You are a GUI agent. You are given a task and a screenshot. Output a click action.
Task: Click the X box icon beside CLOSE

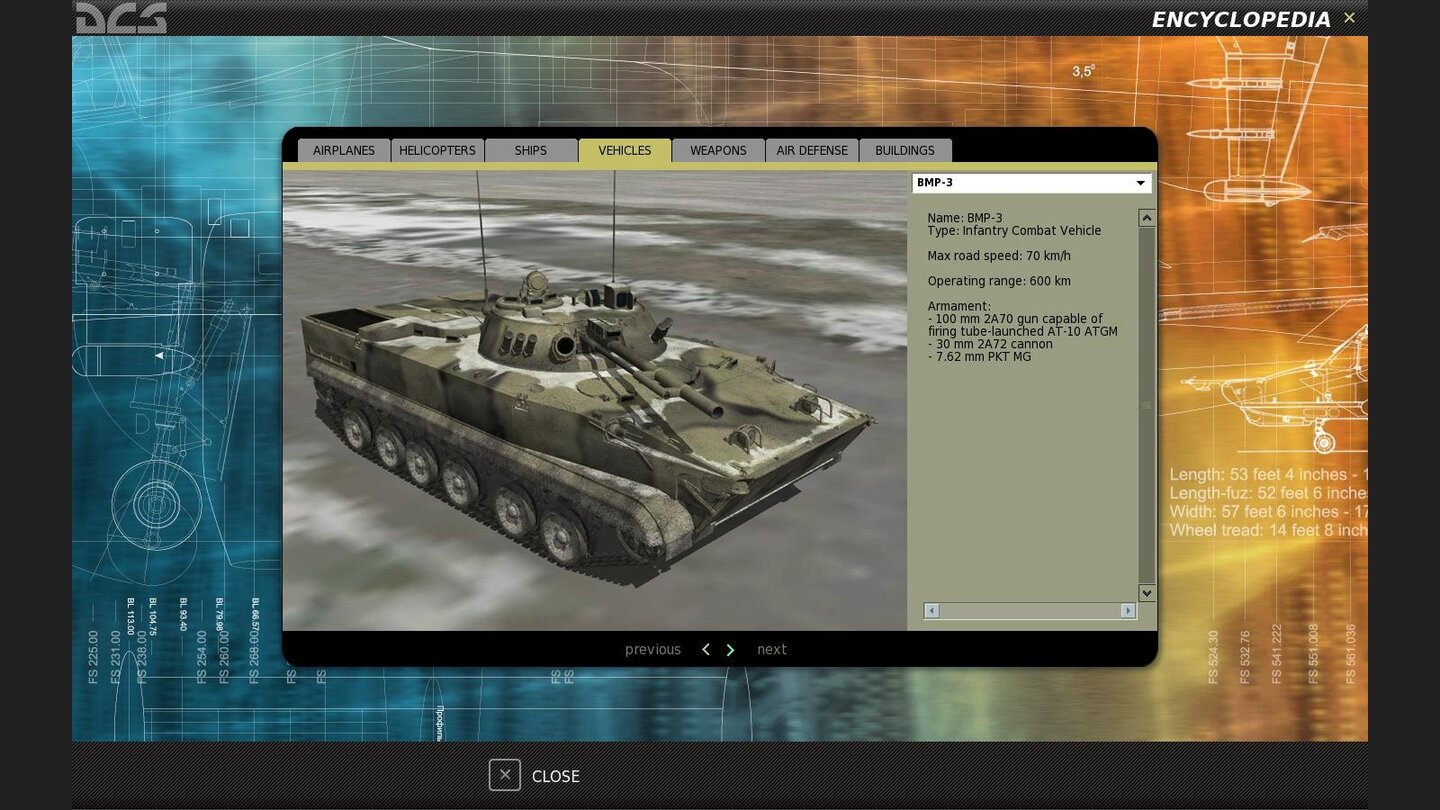[x=505, y=775]
